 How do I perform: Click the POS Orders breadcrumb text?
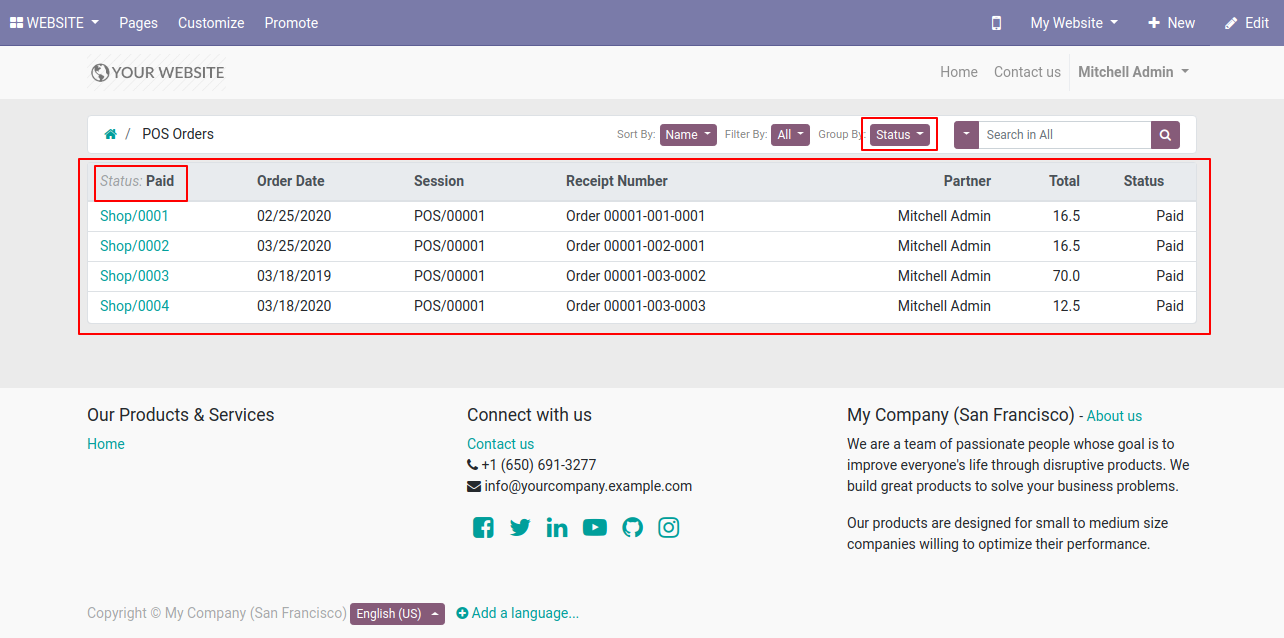(x=178, y=134)
